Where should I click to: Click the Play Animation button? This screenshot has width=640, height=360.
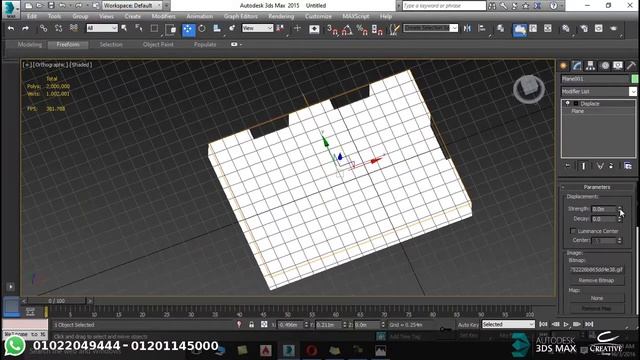[566, 324]
